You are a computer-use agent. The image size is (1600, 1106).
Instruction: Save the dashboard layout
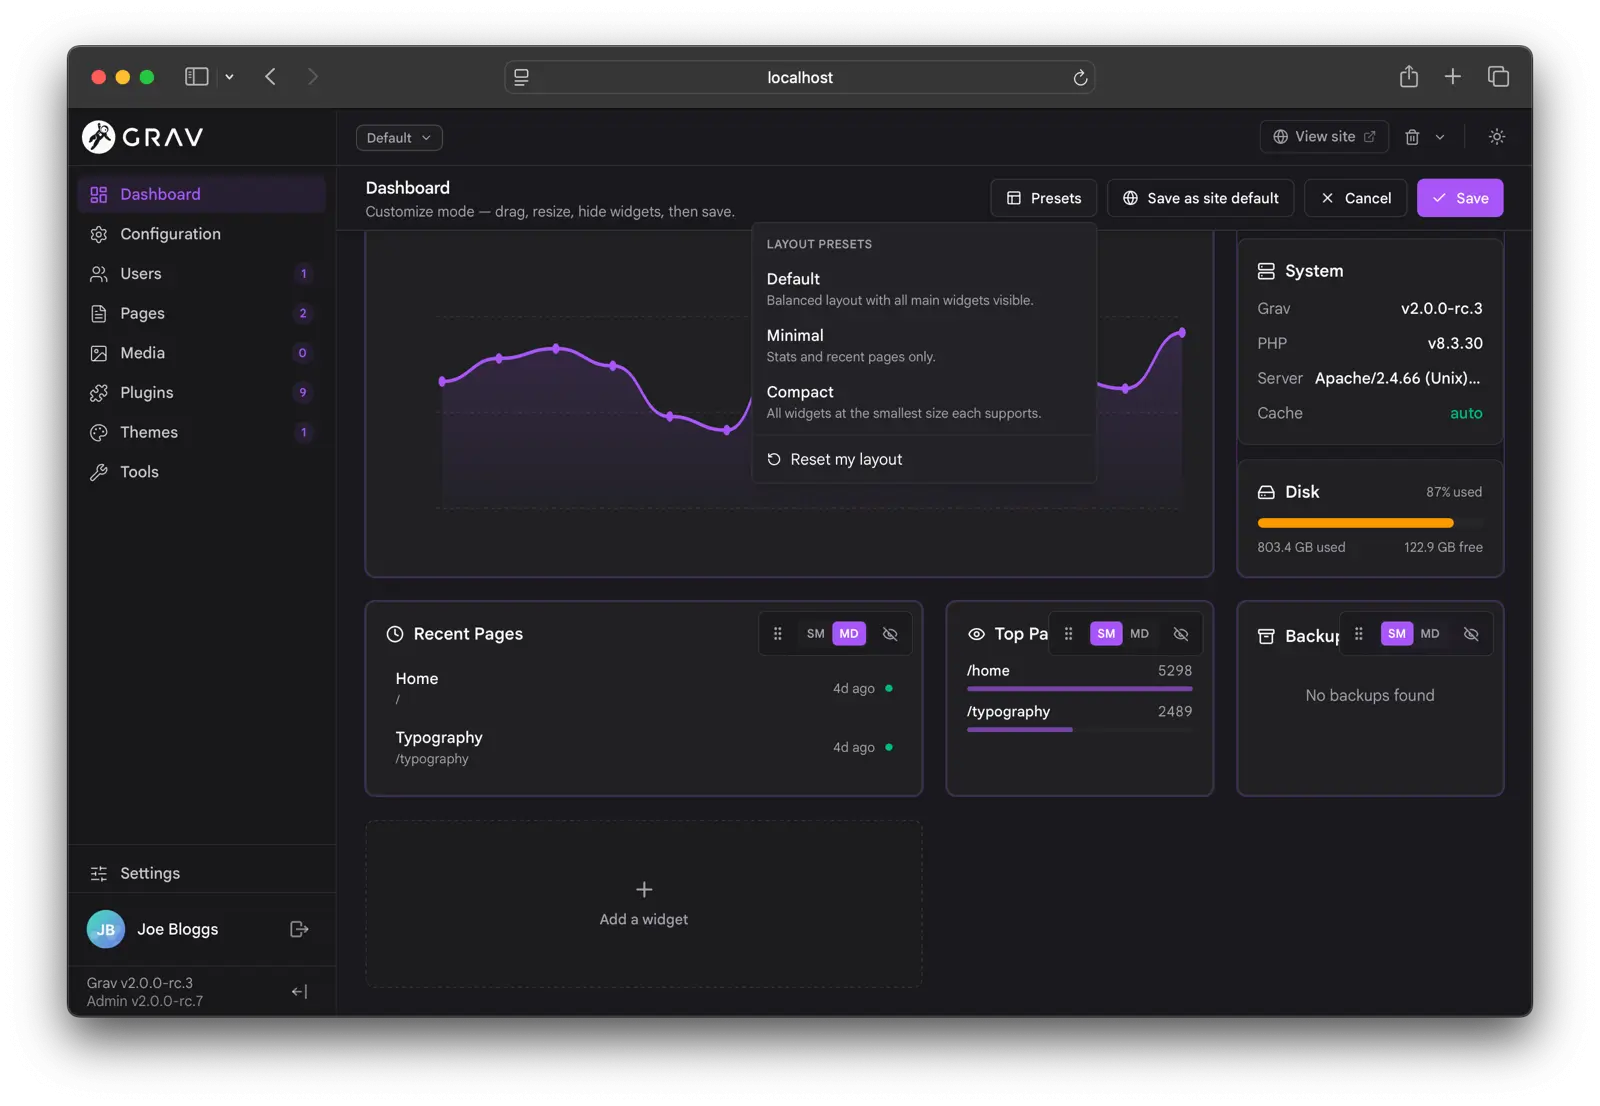[x=1460, y=198]
